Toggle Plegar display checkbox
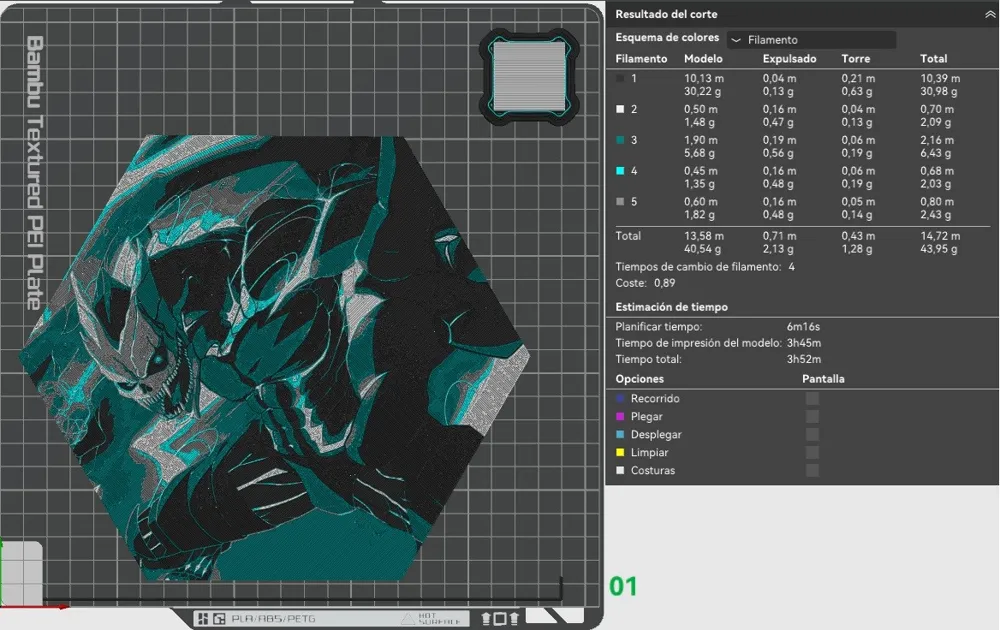The width and height of the screenshot is (1000, 630). click(812, 416)
